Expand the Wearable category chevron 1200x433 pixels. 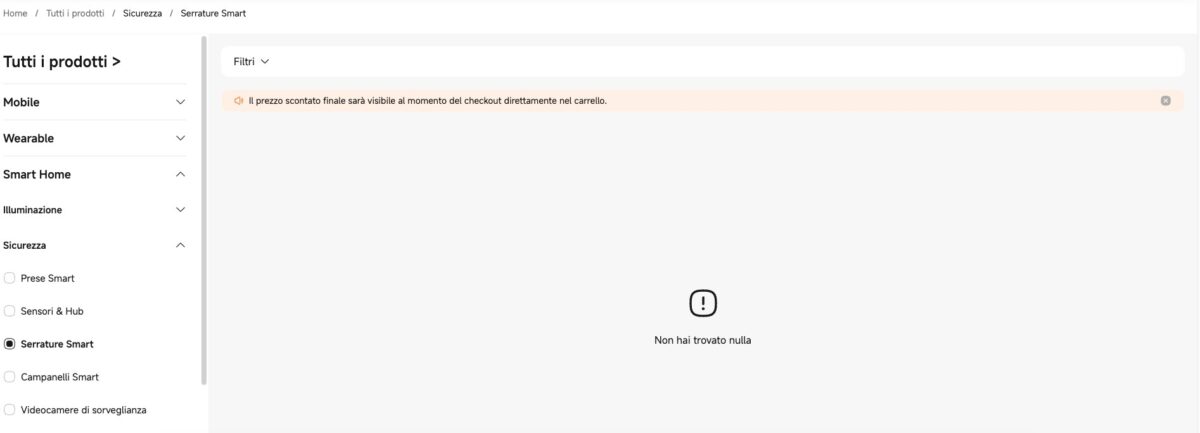coord(180,138)
